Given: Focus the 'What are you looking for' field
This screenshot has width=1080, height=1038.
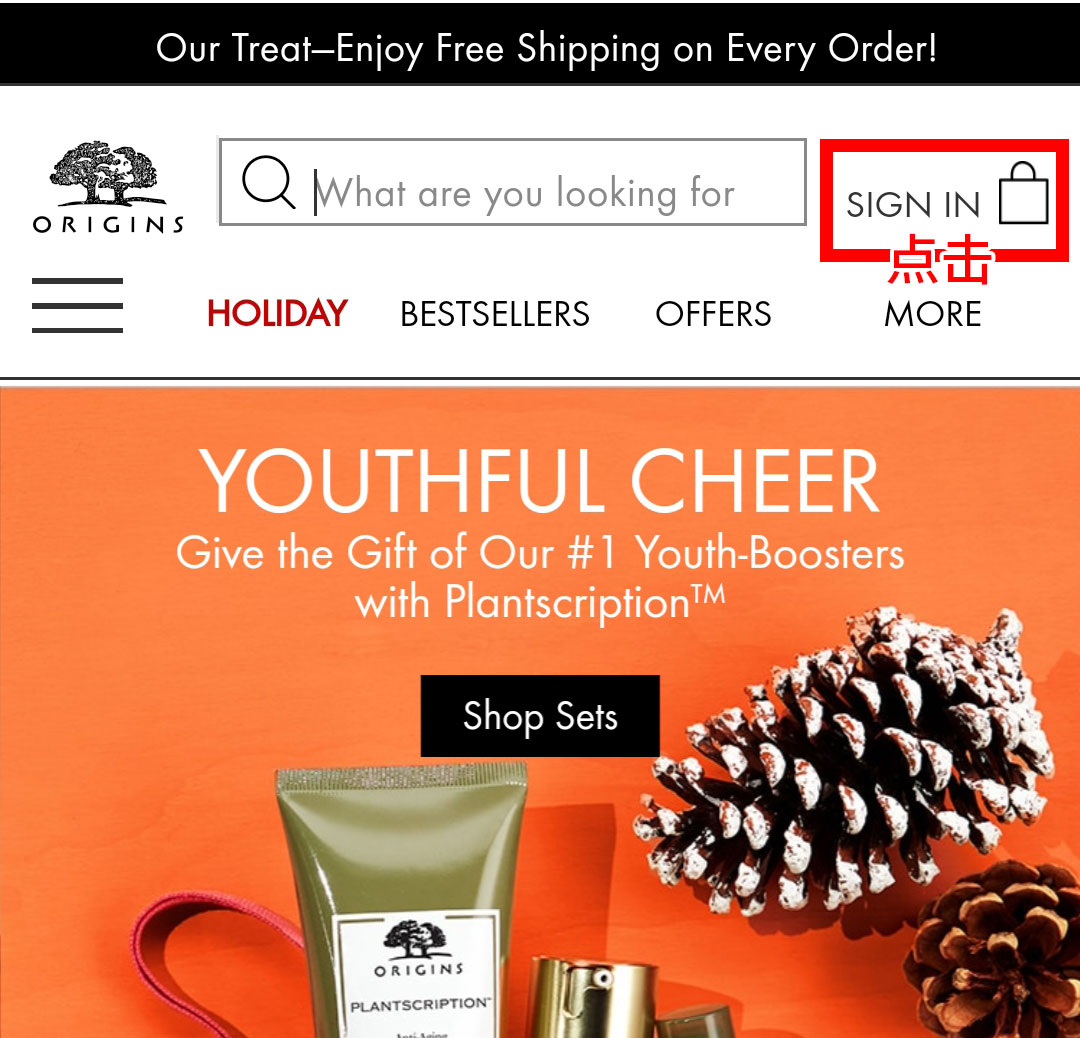Looking at the screenshot, I should (x=512, y=182).
